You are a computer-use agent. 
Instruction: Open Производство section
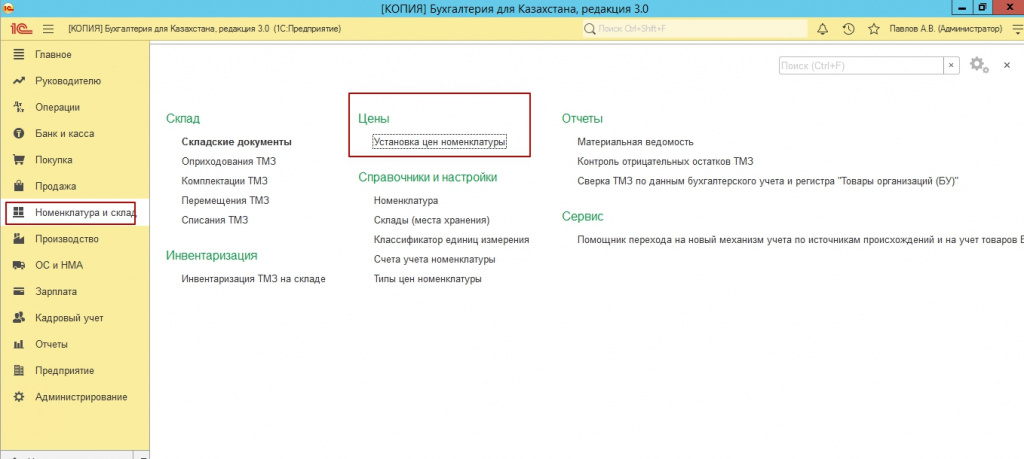(67, 239)
